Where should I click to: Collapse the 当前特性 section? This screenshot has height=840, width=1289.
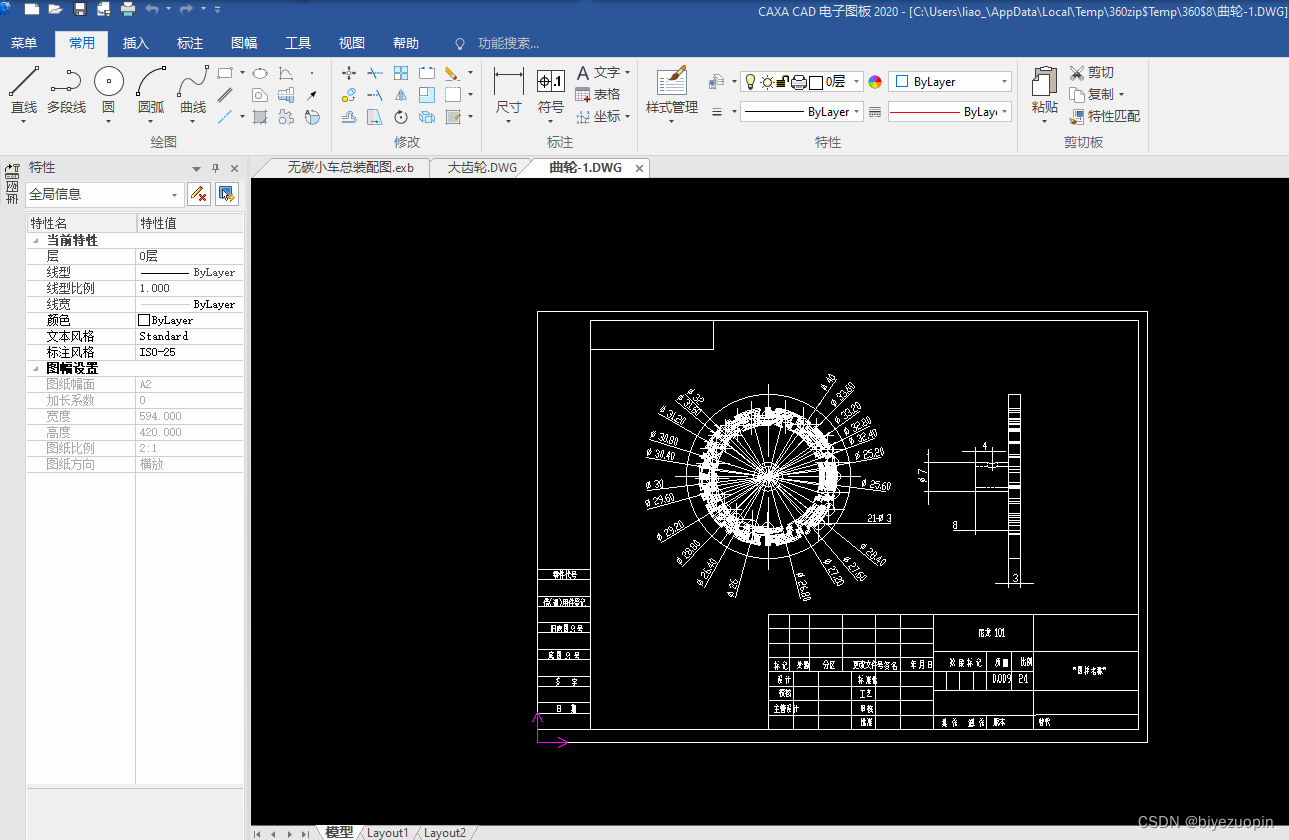(37, 241)
